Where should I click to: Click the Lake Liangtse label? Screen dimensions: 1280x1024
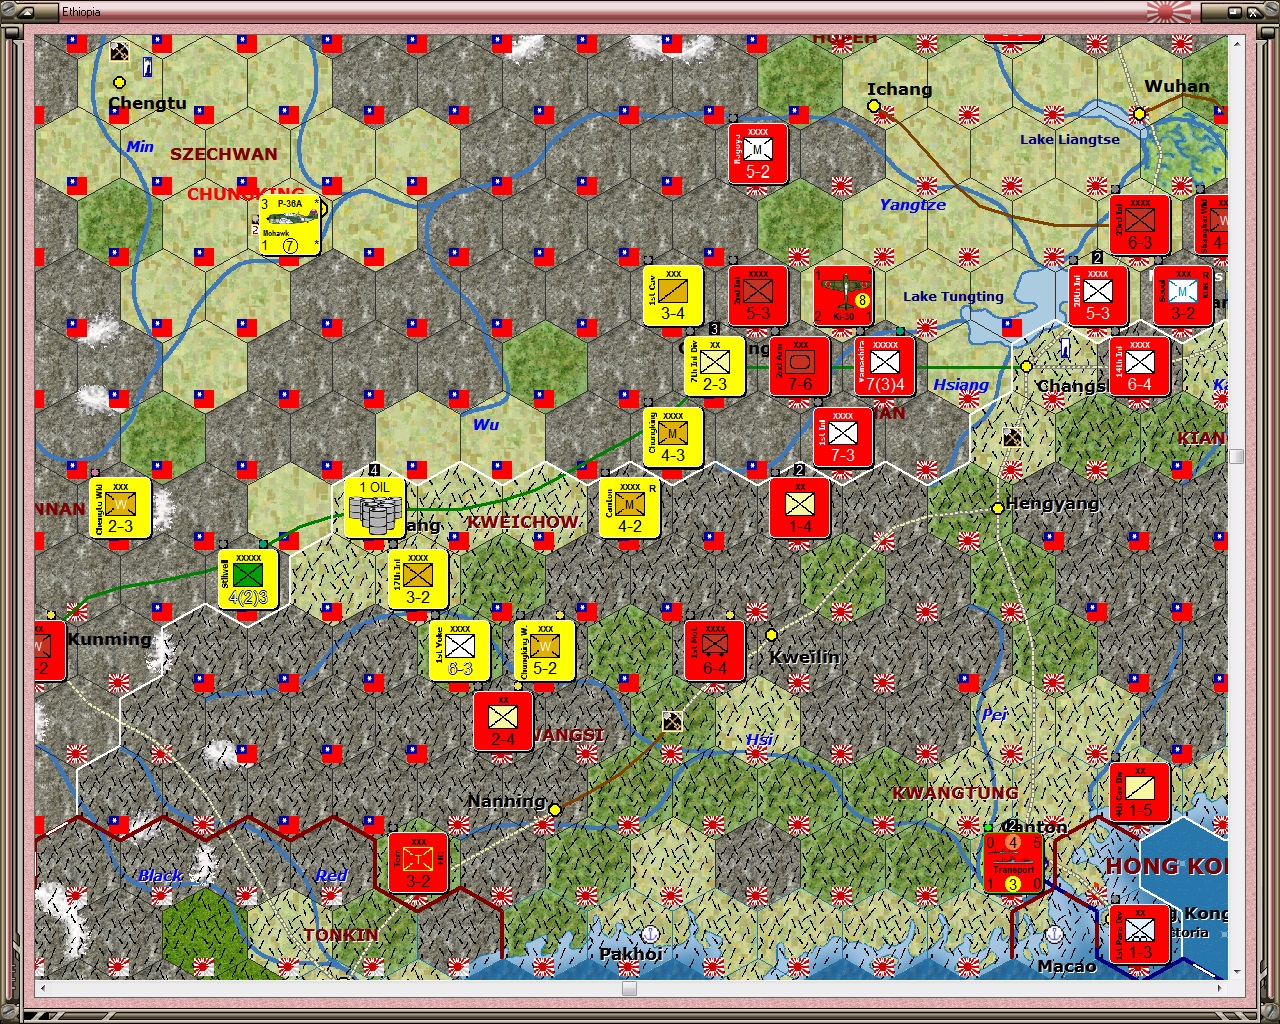point(1070,139)
